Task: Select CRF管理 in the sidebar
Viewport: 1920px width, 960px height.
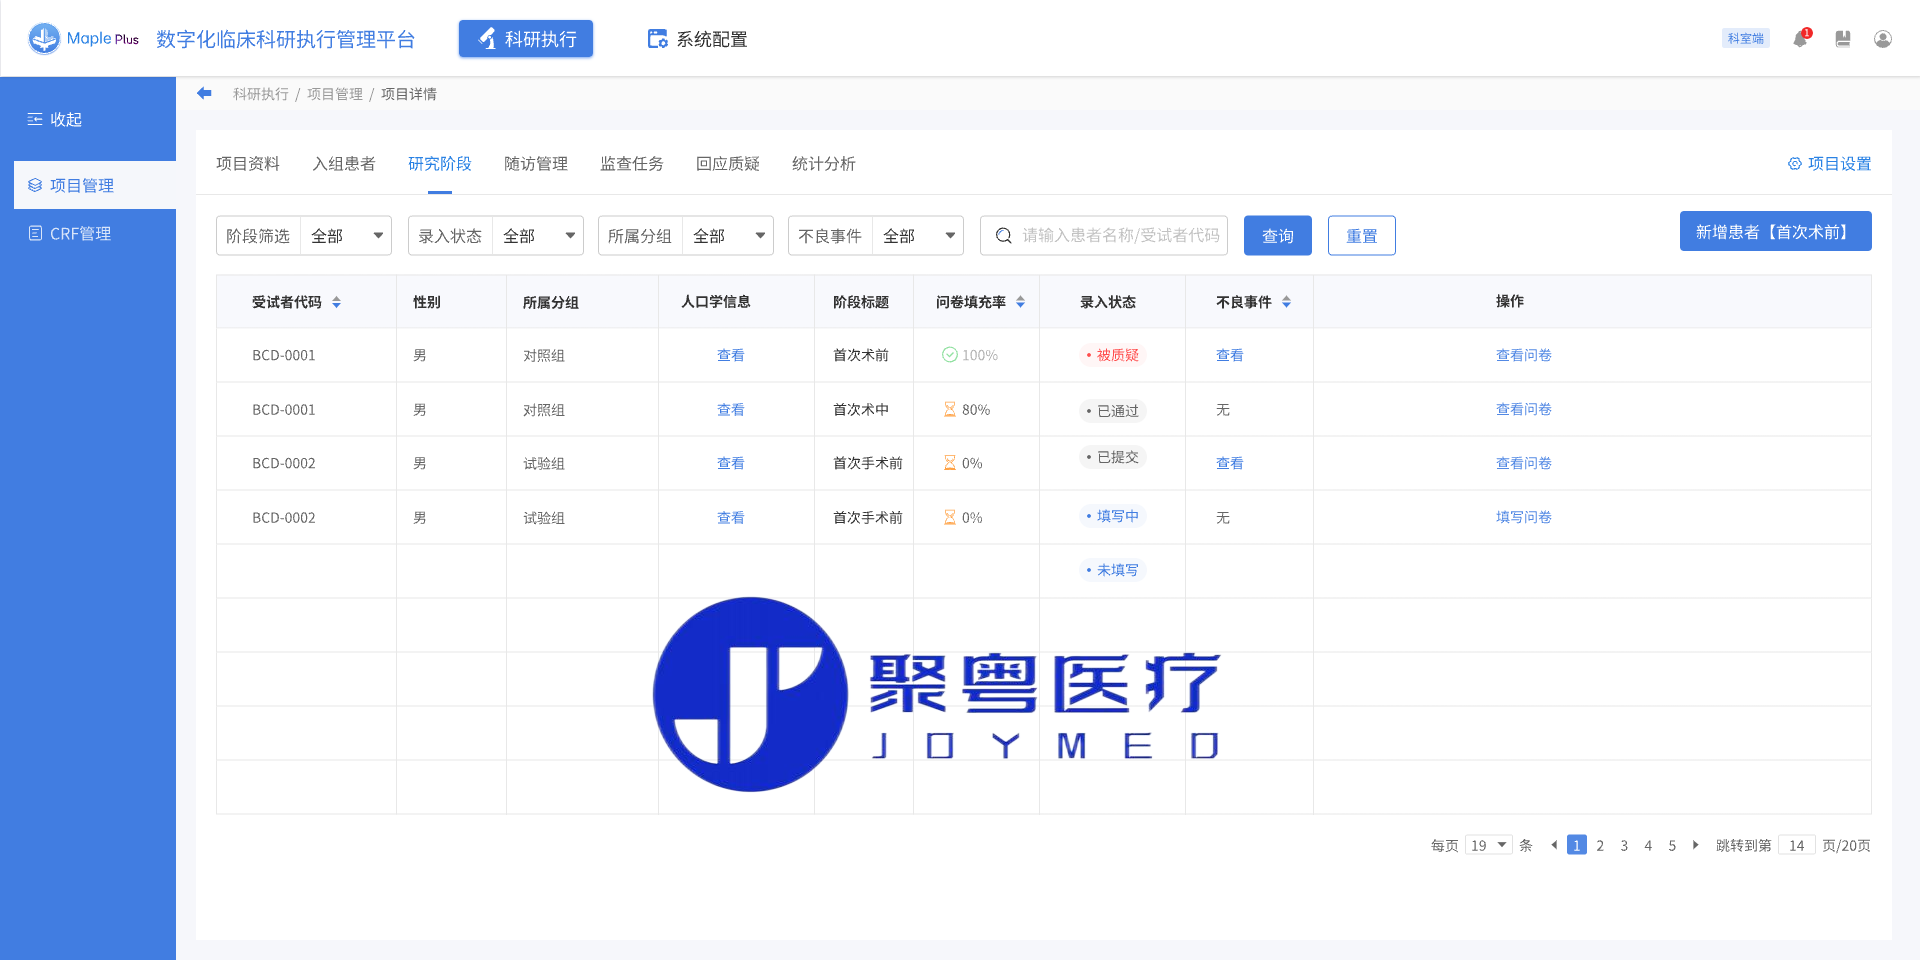Action: (x=80, y=233)
